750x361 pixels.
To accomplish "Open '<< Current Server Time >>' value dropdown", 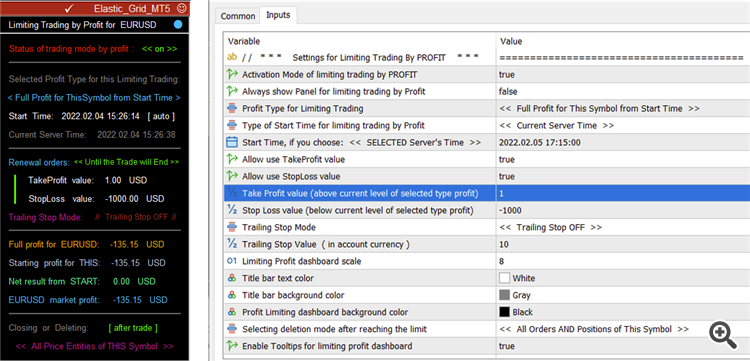I will tap(557, 125).
